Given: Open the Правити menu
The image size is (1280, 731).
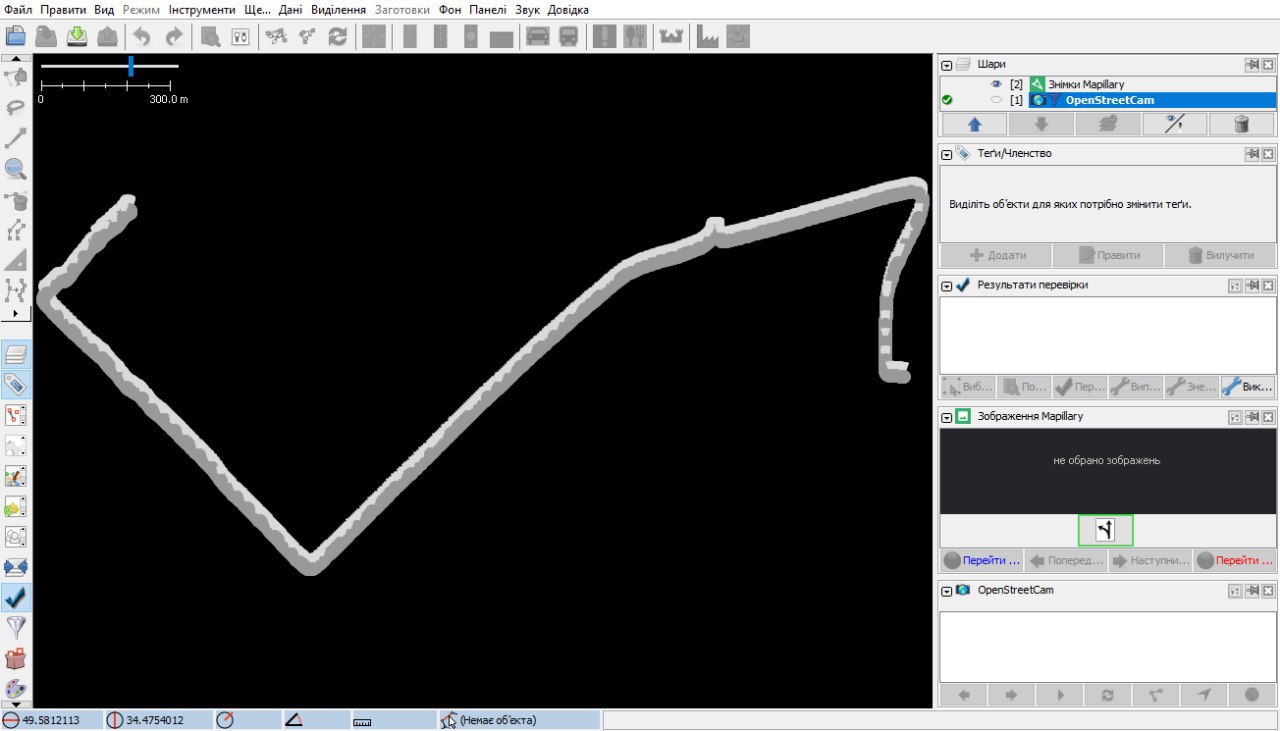Looking at the screenshot, I should point(64,9).
